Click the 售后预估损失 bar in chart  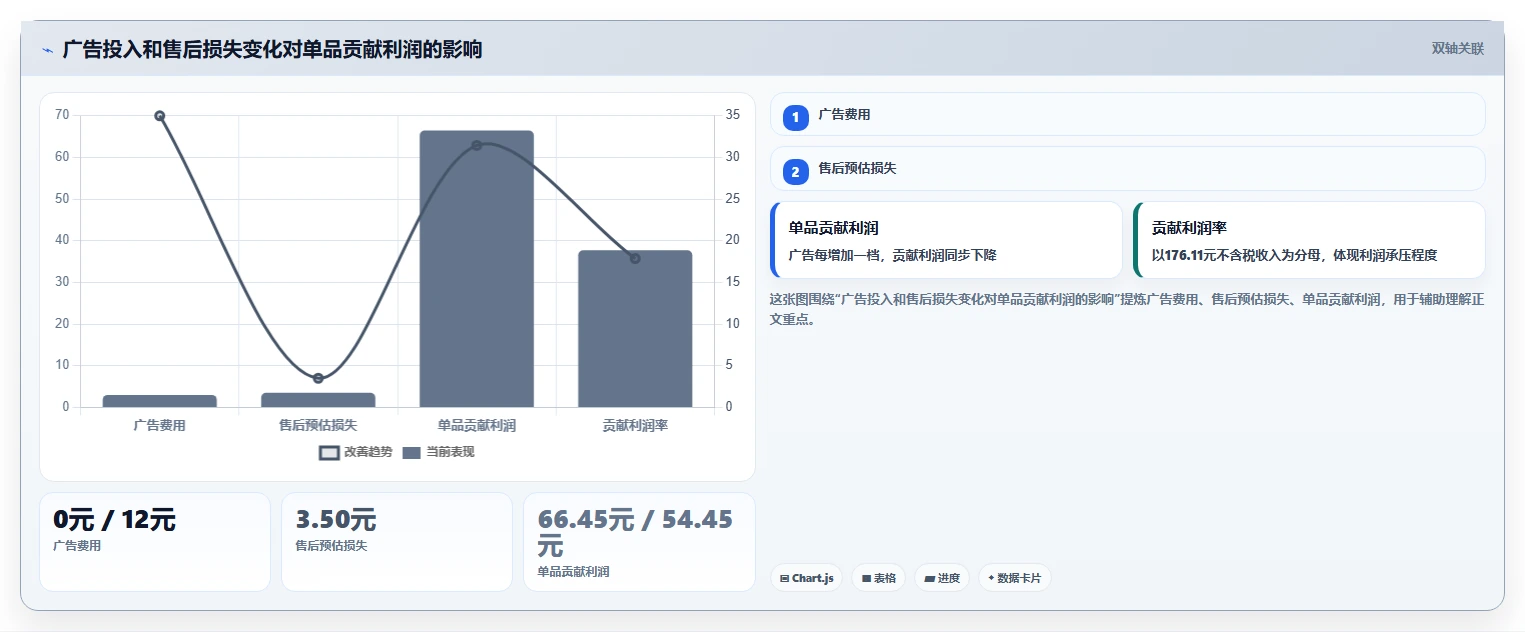pyautogui.click(x=318, y=400)
